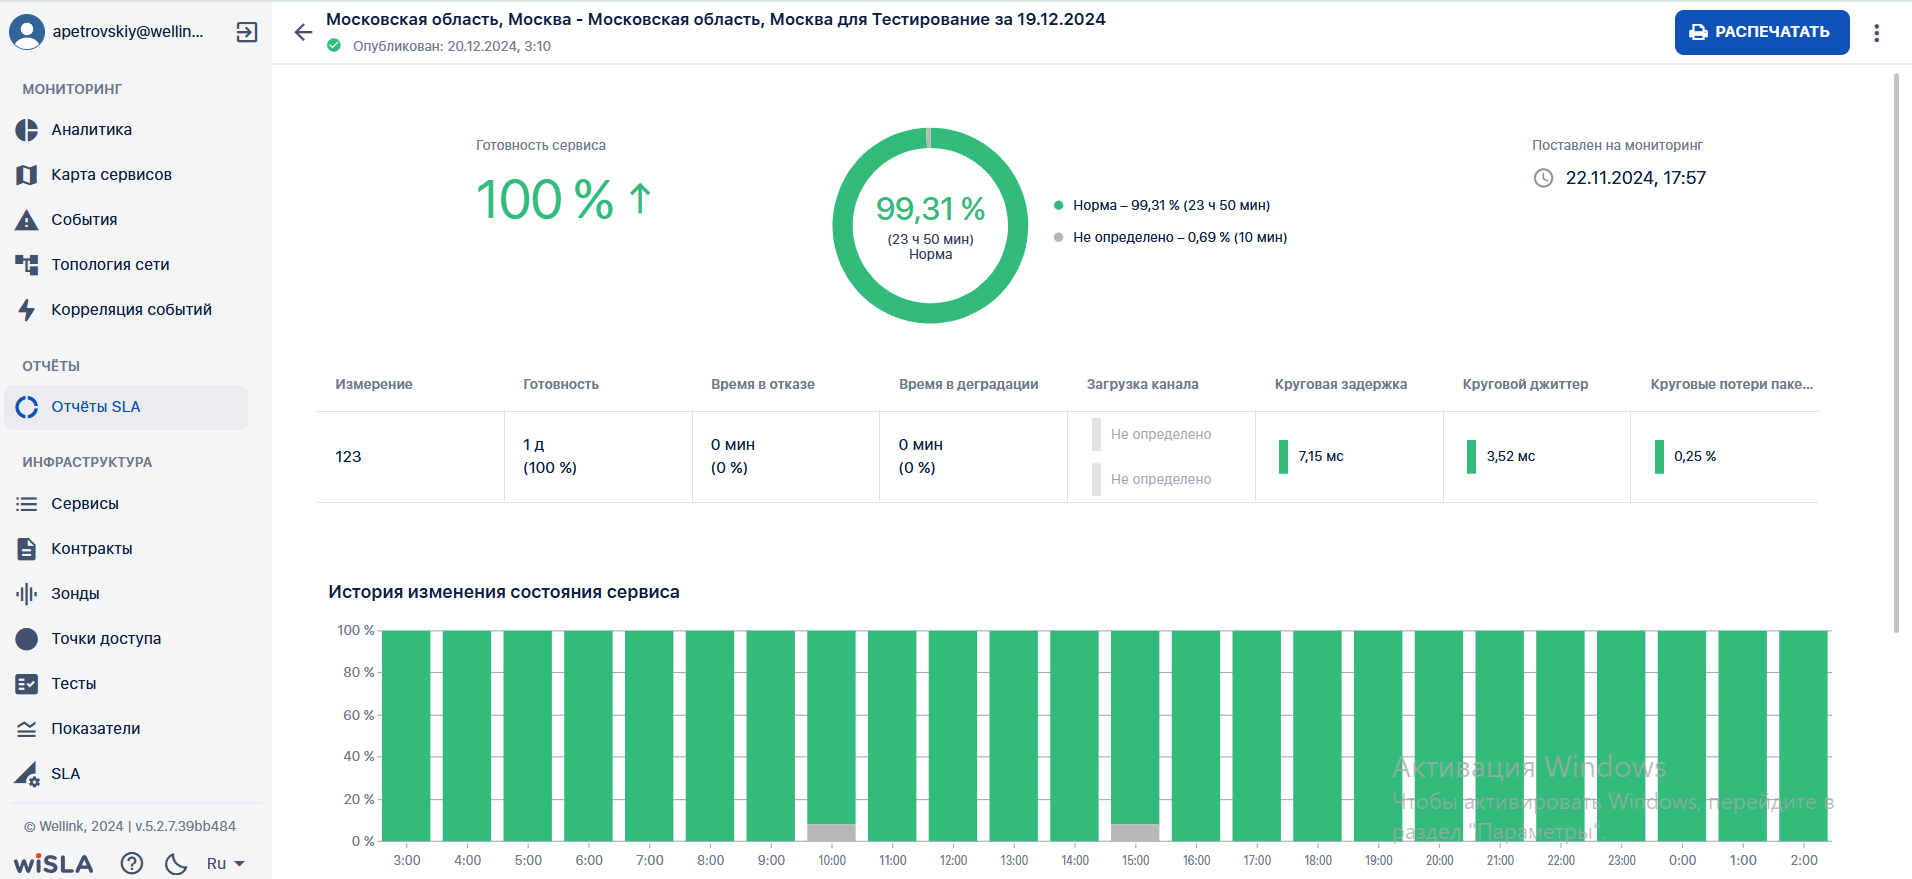Click the РАСПЕЧАТАТЬ button

click(x=1762, y=32)
